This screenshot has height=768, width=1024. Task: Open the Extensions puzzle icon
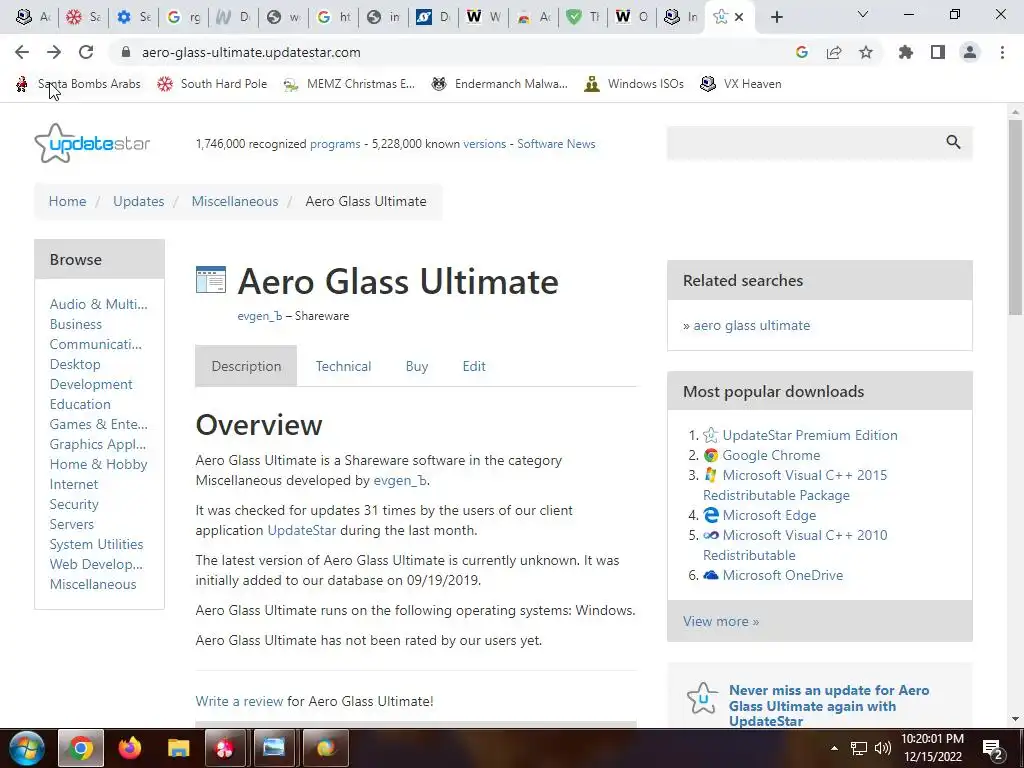(906, 52)
